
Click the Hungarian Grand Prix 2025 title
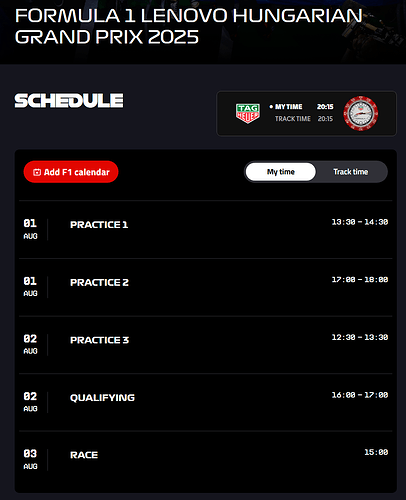click(189, 26)
